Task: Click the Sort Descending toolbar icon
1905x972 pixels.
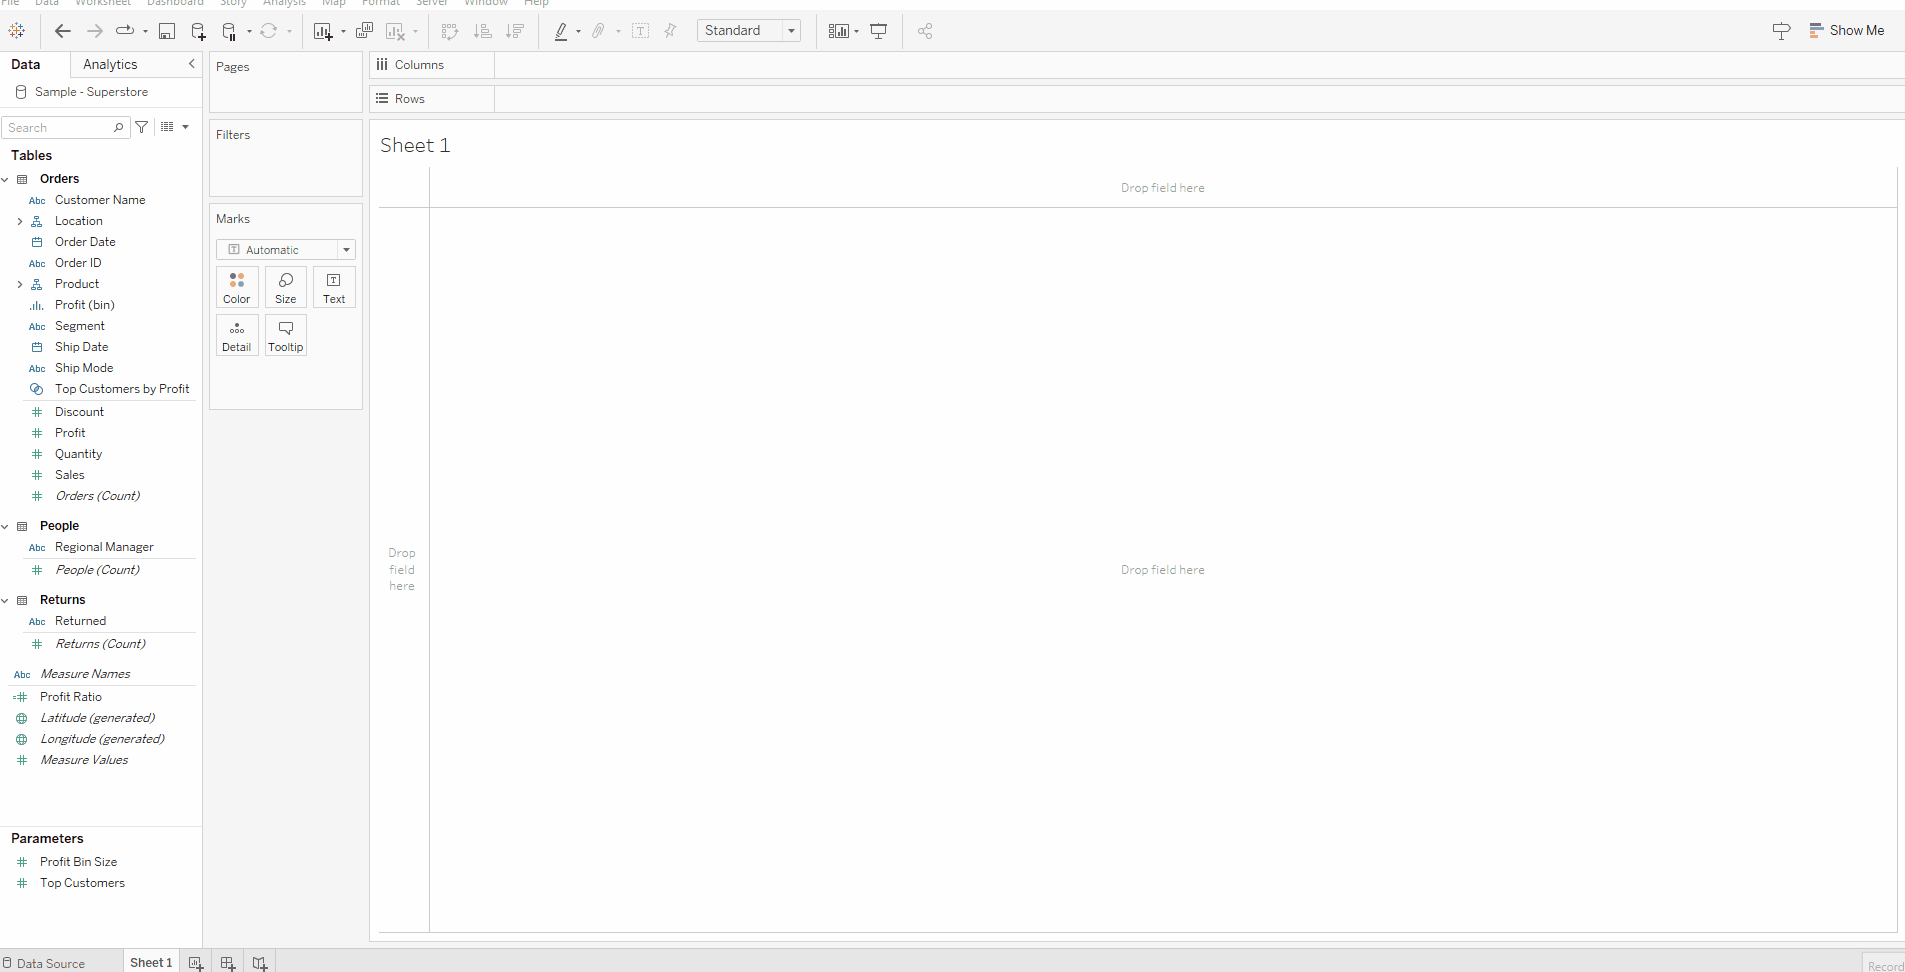Action: point(515,31)
